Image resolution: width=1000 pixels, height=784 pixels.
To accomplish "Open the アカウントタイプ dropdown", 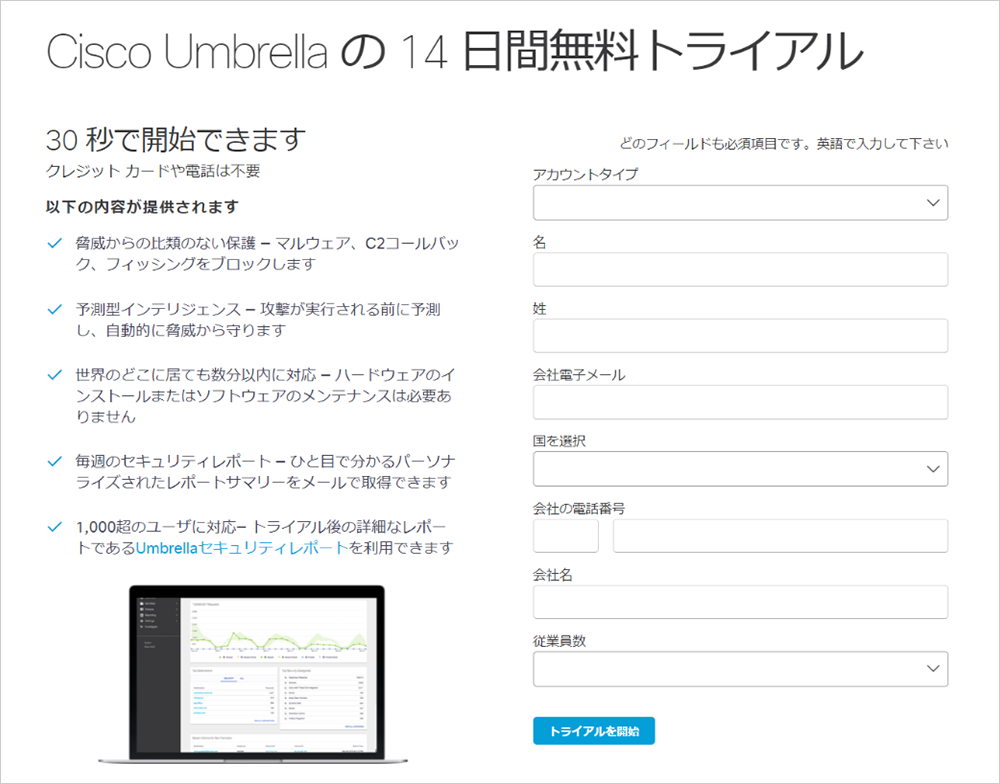I will pos(740,203).
